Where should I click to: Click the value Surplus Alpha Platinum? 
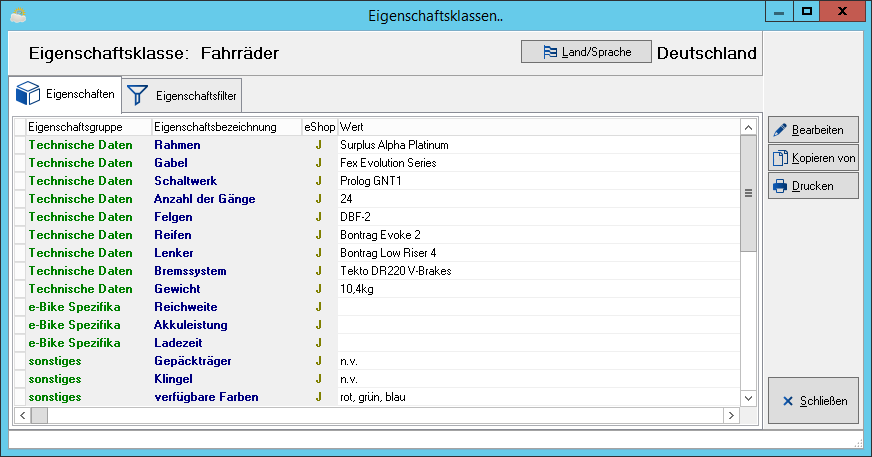(394, 145)
